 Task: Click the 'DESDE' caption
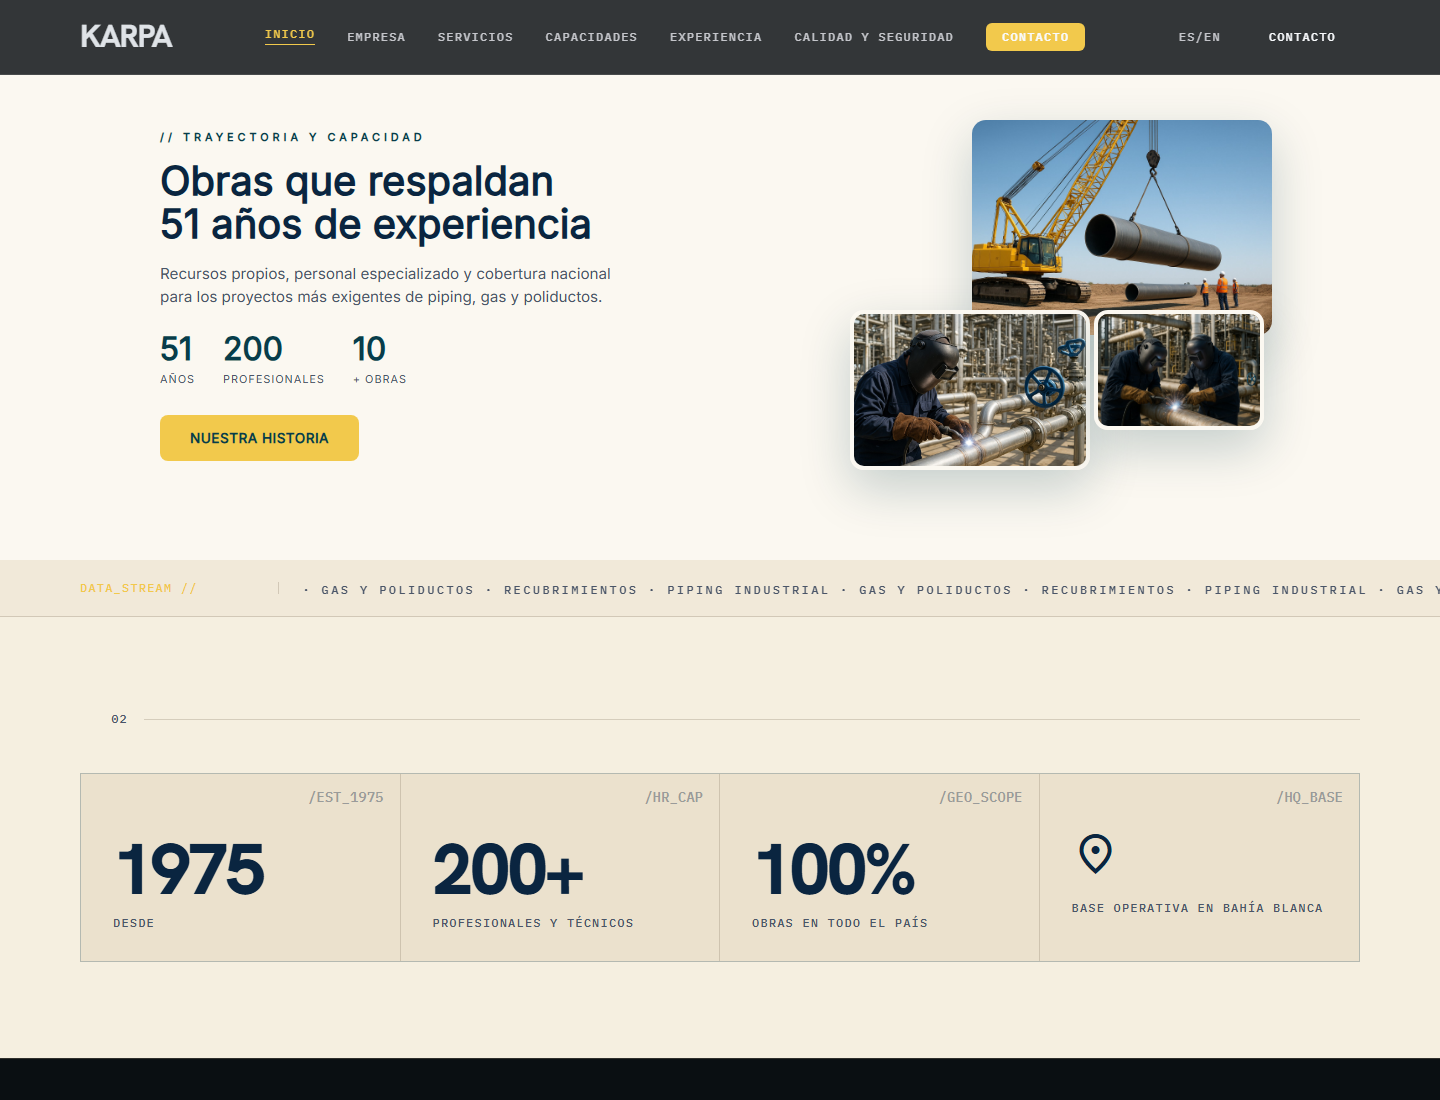(x=134, y=923)
